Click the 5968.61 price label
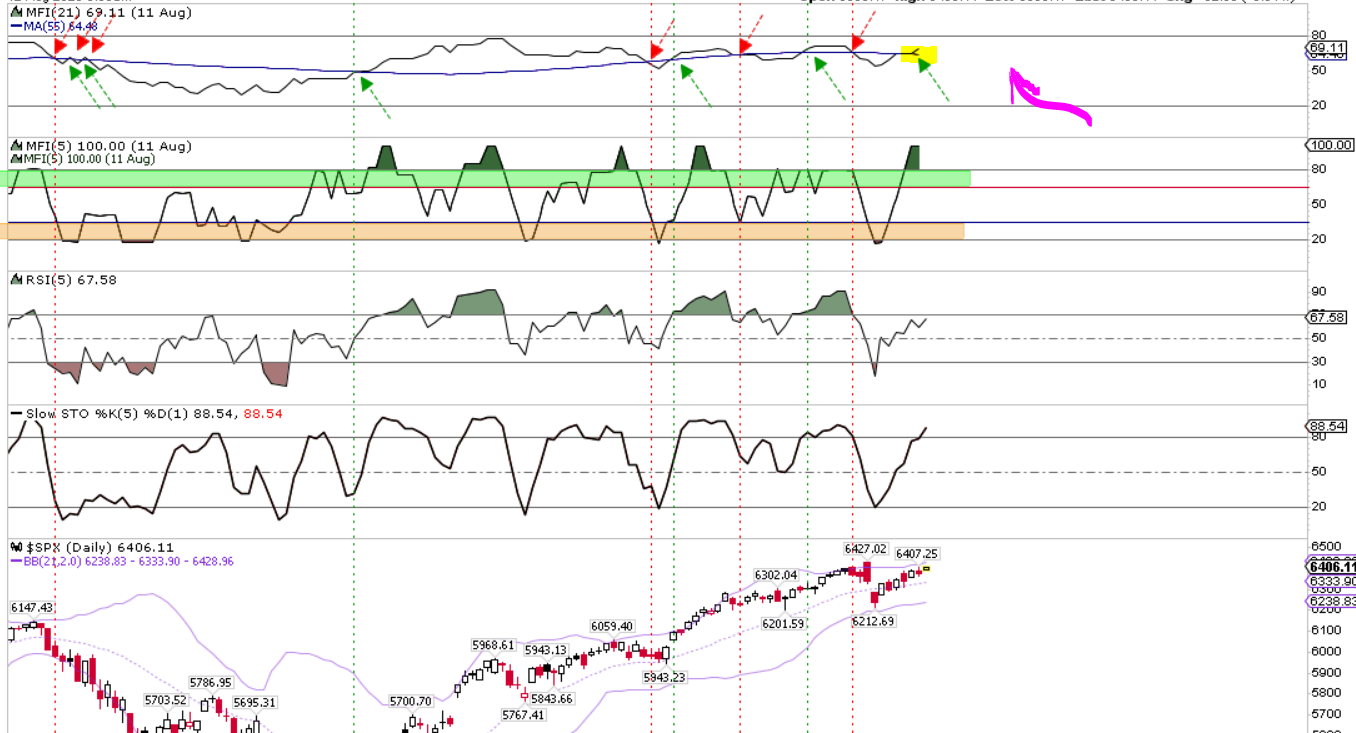This screenshot has height=733, width=1356. click(494, 645)
